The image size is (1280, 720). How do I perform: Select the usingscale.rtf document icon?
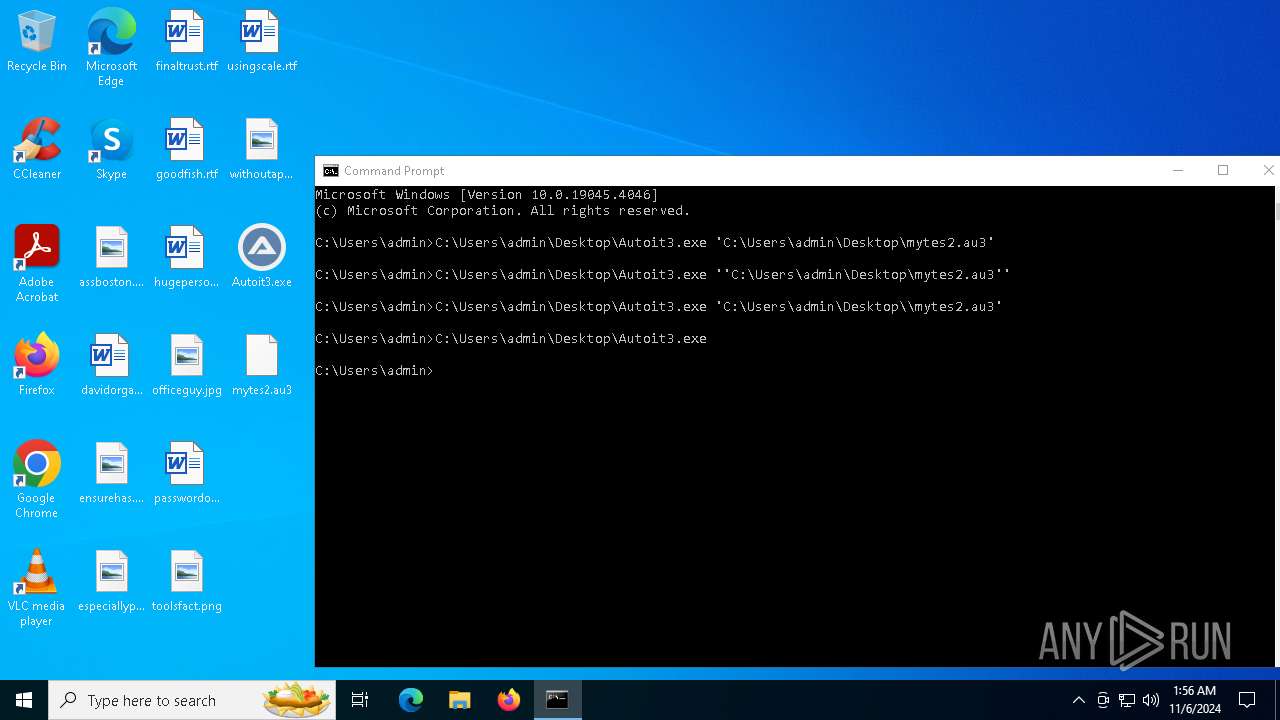click(x=261, y=42)
